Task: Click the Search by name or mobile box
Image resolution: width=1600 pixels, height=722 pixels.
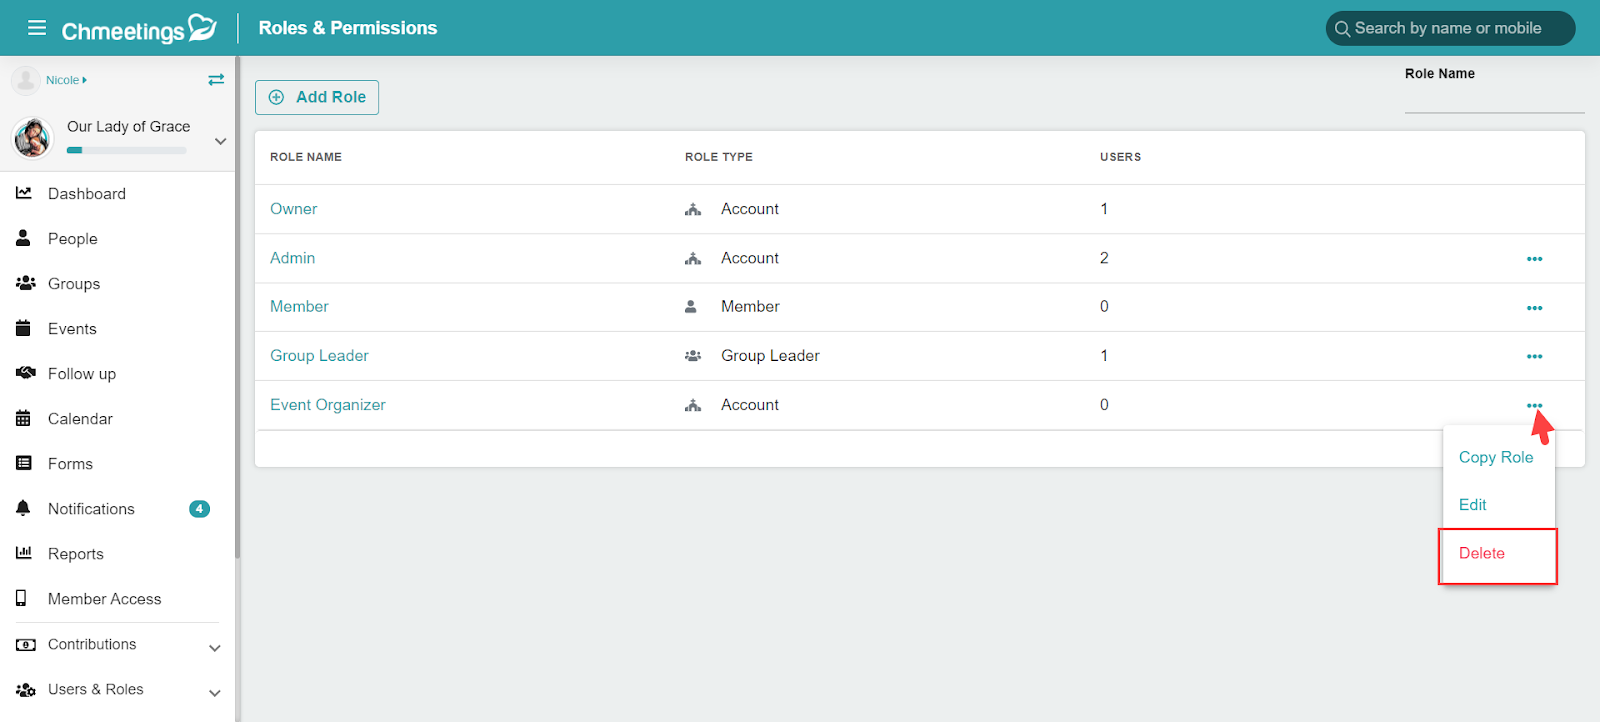Action: [x=1450, y=28]
